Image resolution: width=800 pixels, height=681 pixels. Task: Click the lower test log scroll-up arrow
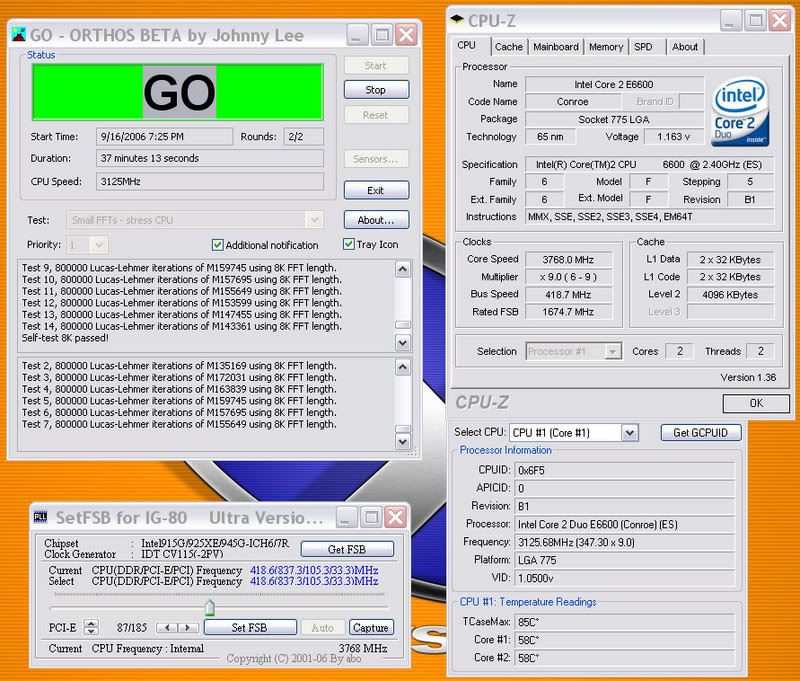pos(403,367)
